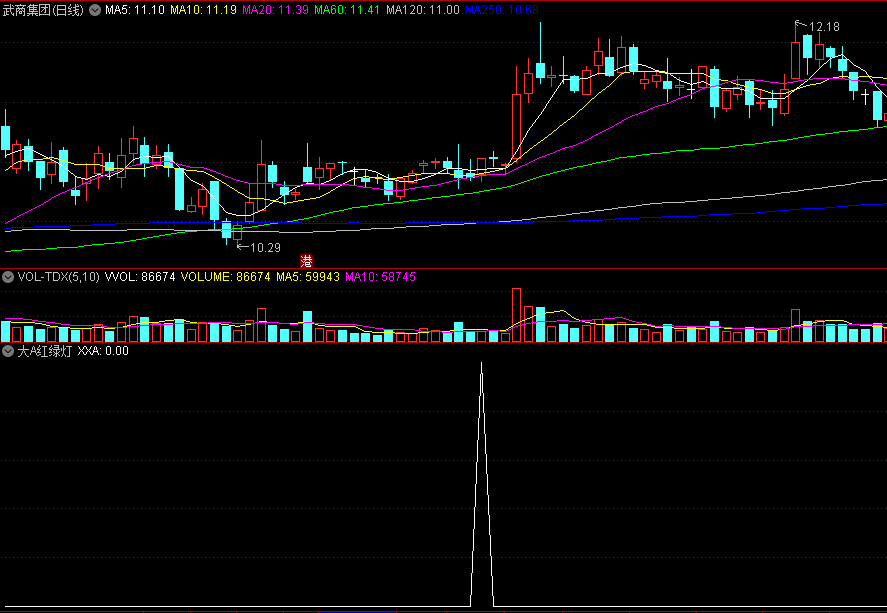The image size is (887, 613).
Task: Click the red 港 marker icon
Action: click(x=307, y=261)
